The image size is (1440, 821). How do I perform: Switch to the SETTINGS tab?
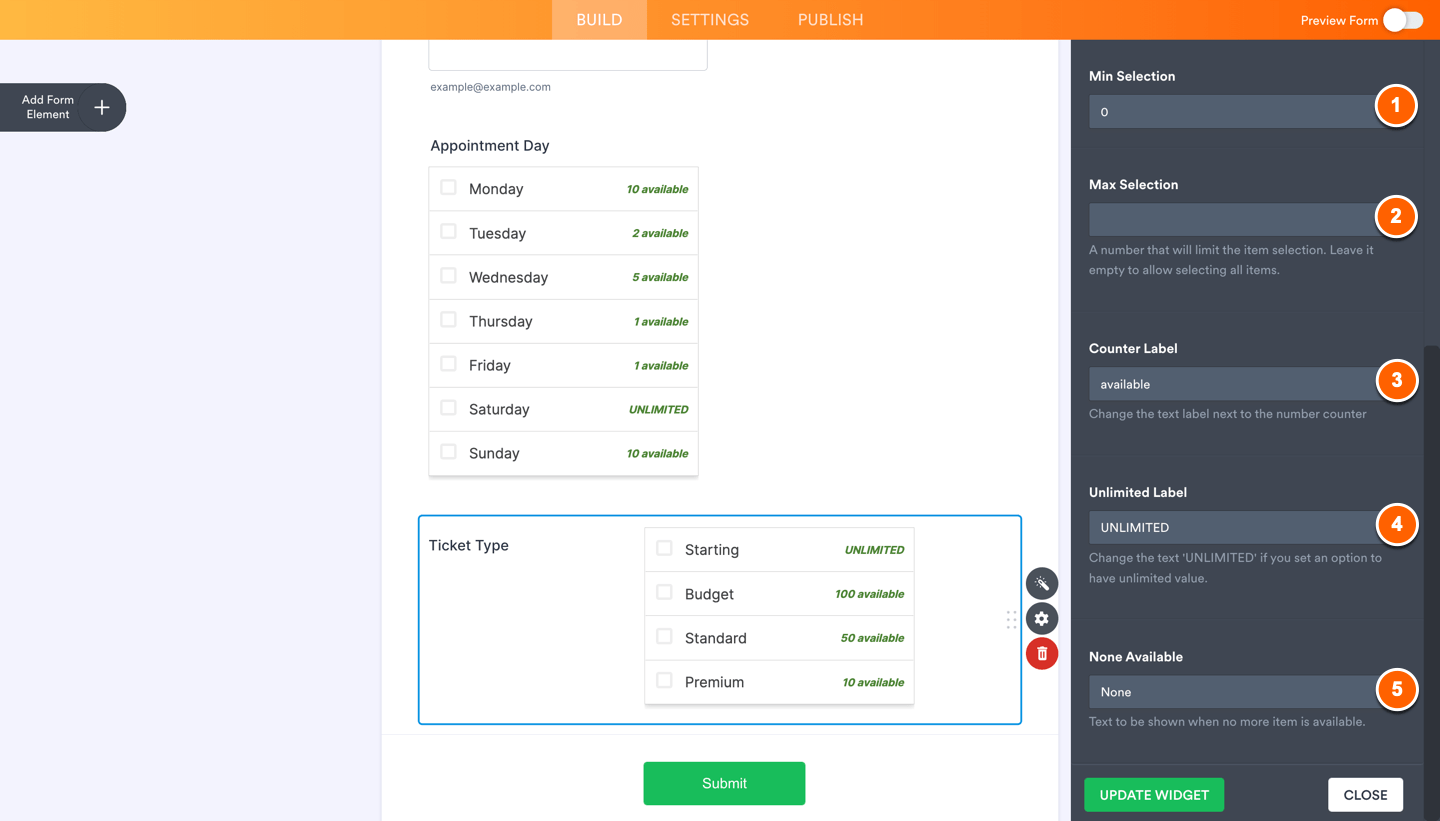[710, 20]
